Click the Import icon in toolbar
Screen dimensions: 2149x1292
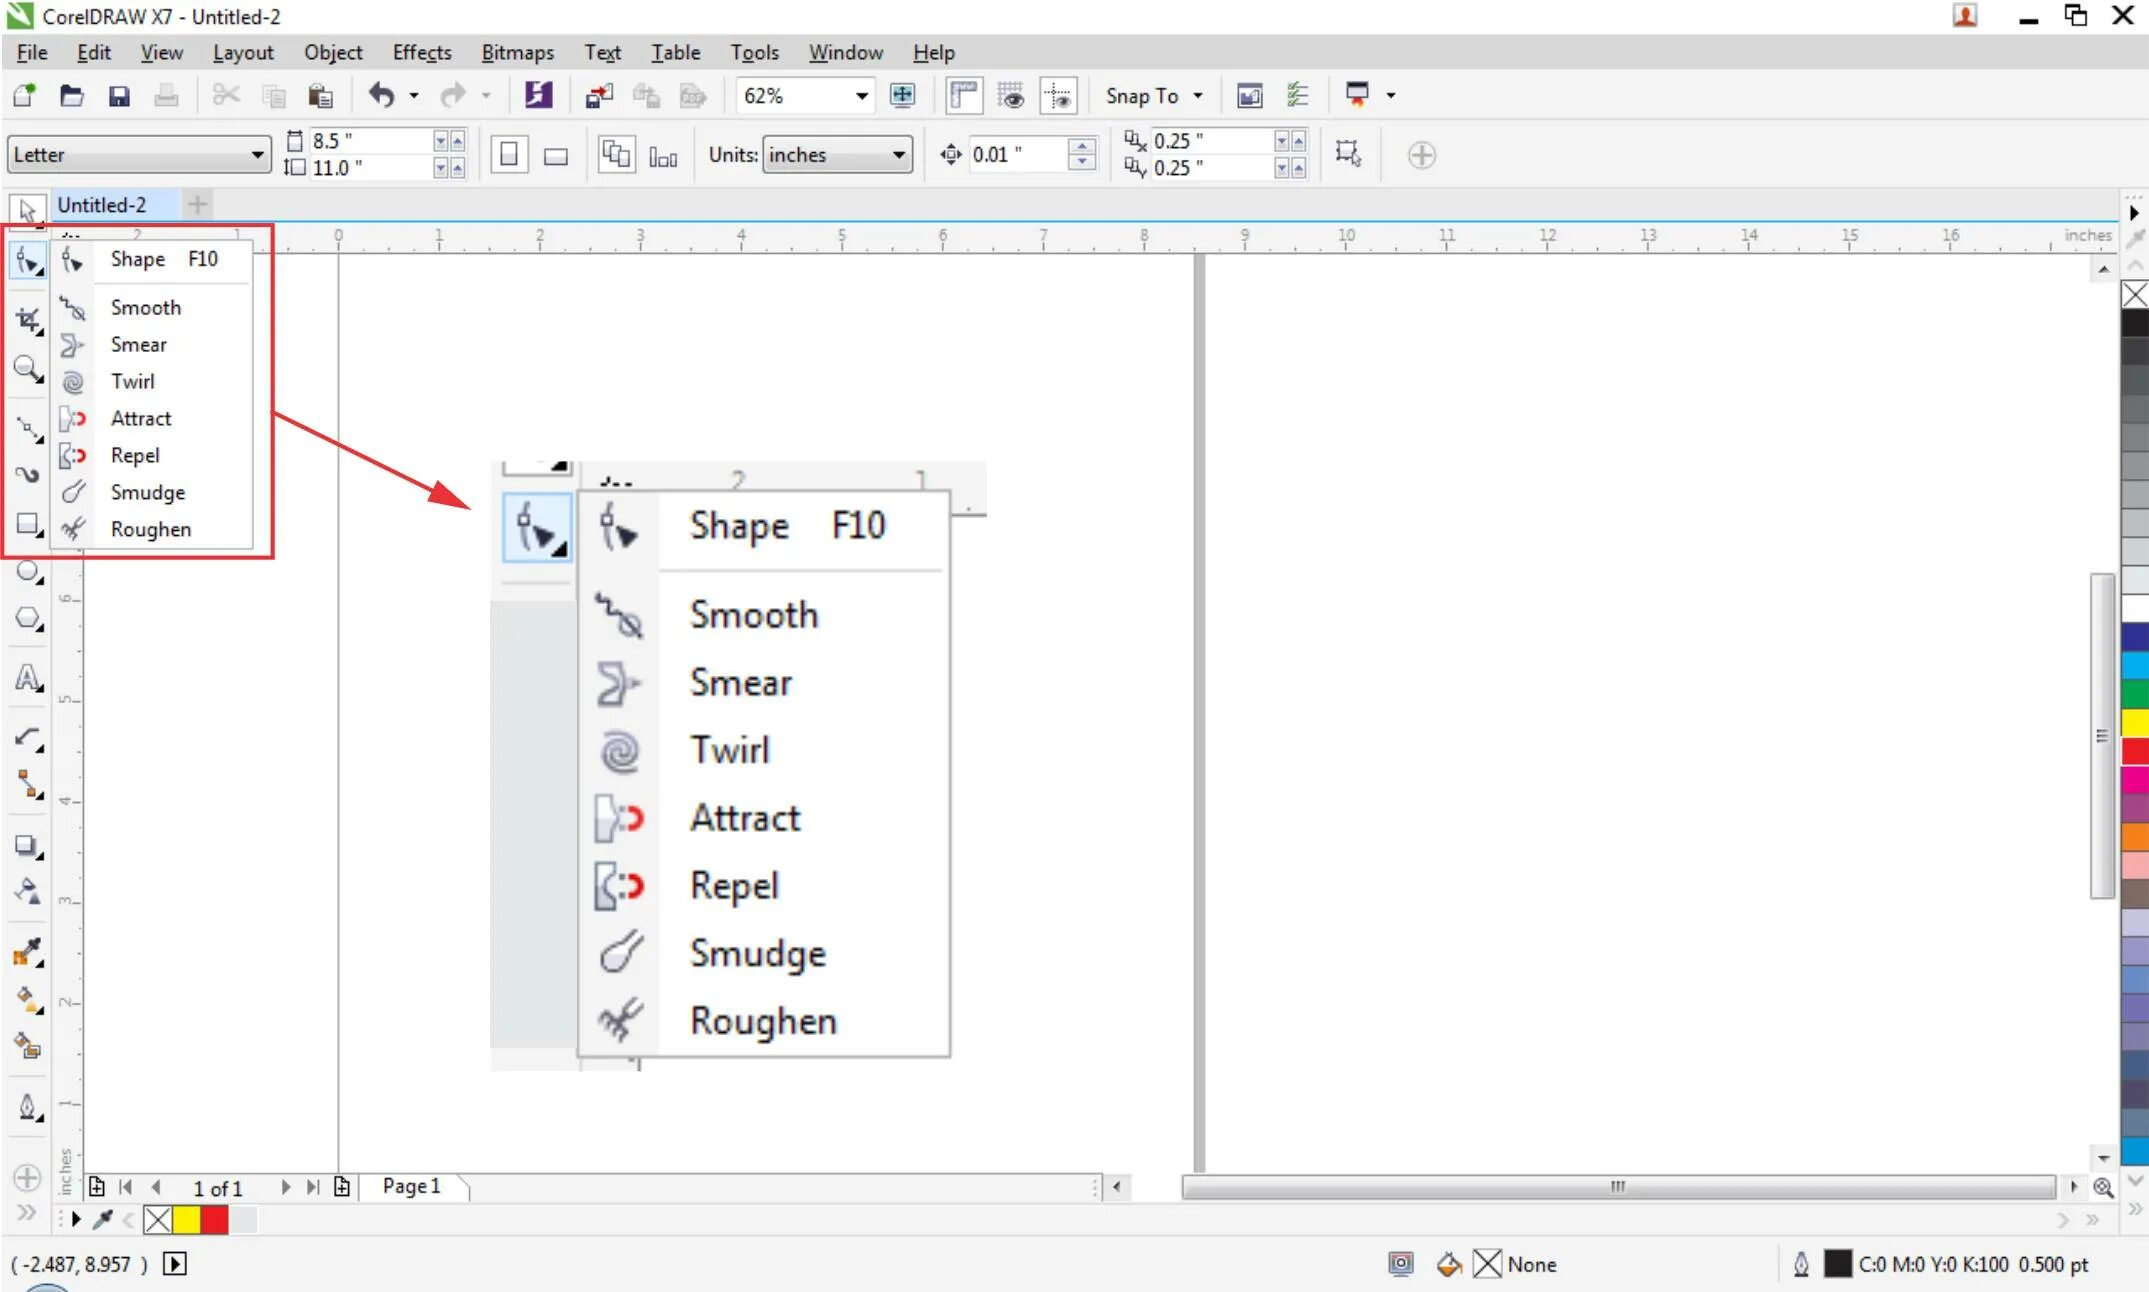599,96
